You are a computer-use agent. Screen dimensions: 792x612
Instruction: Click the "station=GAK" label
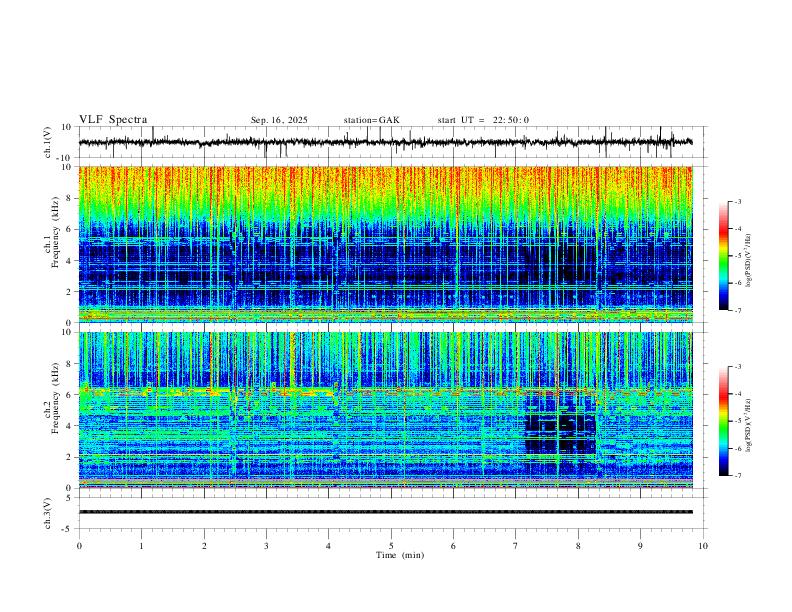click(371, 120)
